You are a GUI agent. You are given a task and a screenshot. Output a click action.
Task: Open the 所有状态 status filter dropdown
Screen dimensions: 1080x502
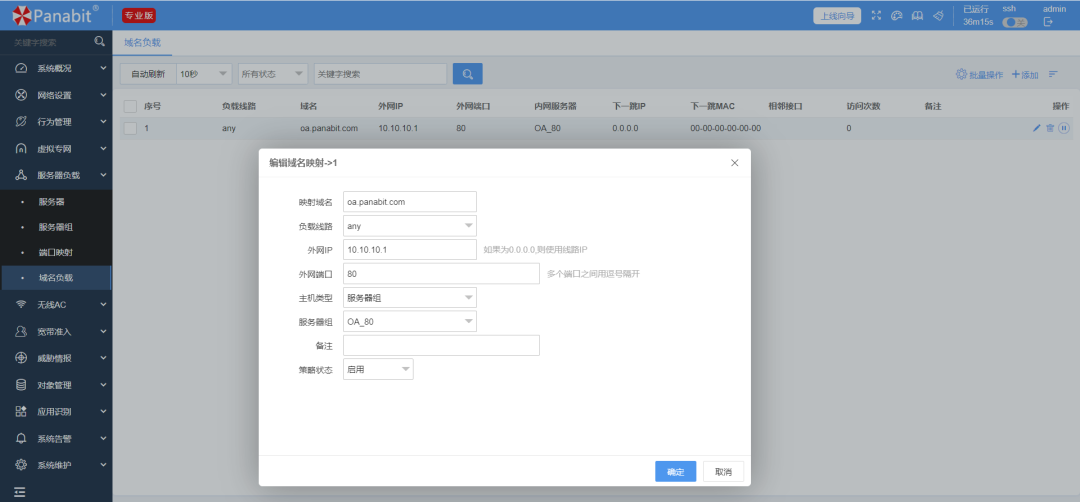pos(273,74)
